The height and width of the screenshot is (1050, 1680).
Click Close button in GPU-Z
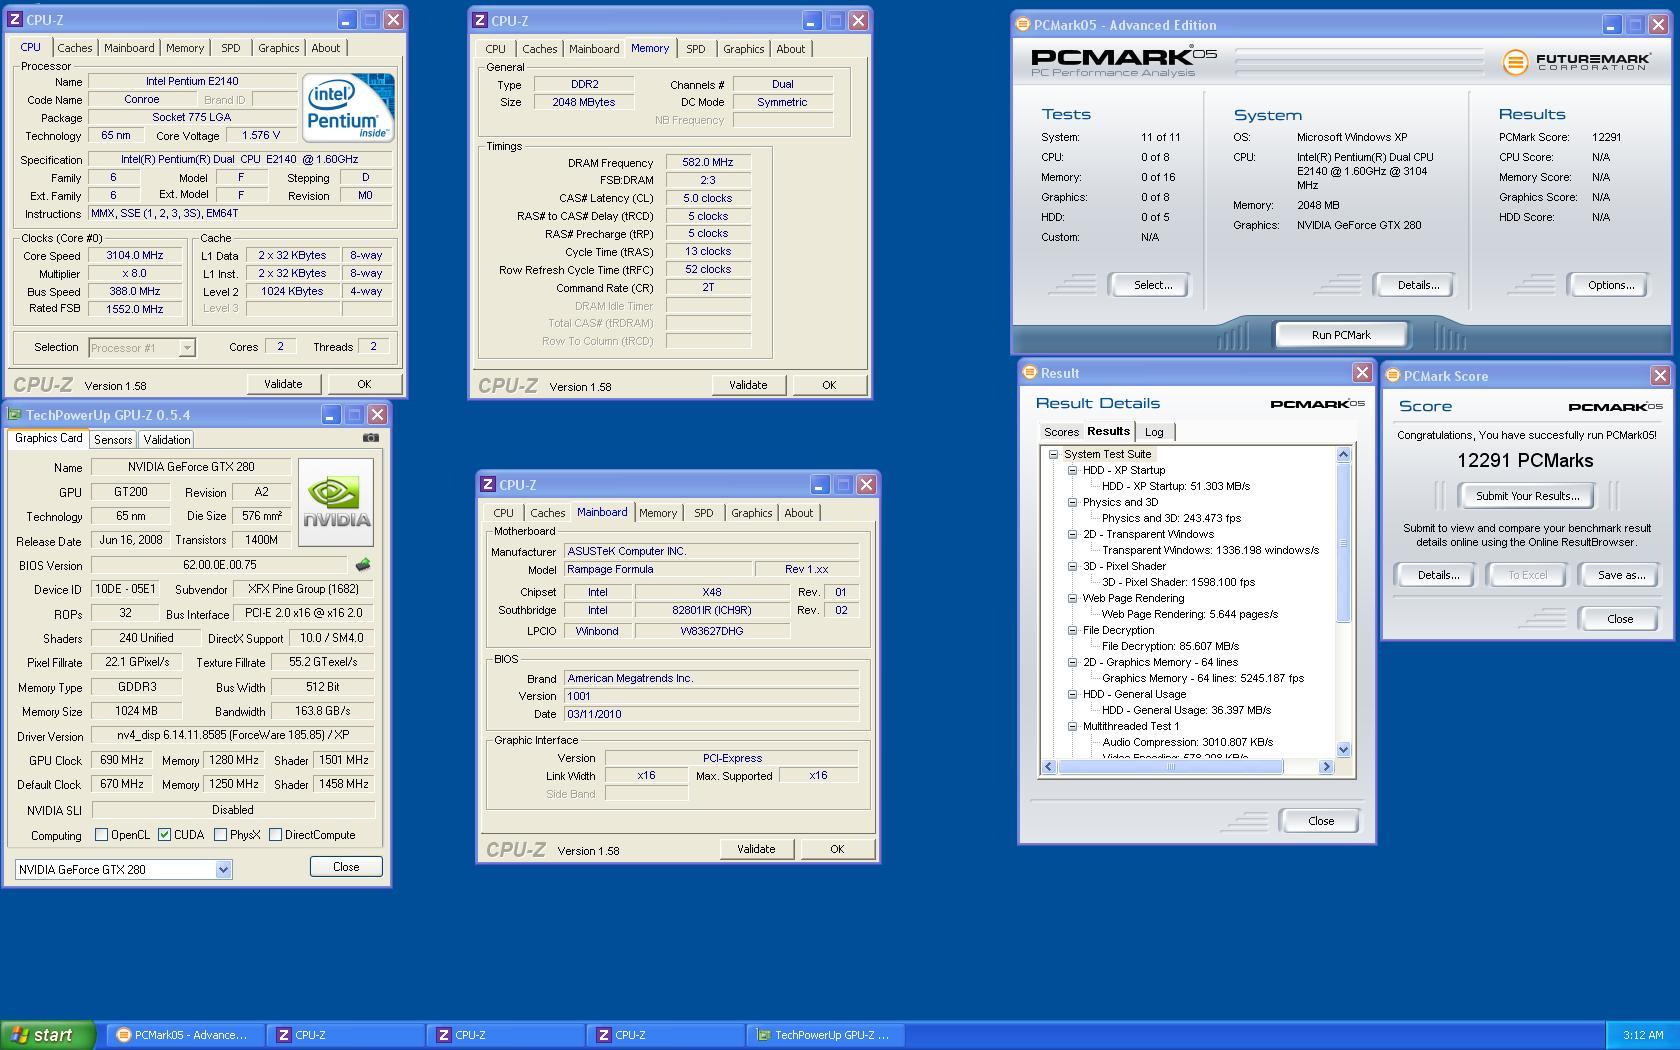346,867
